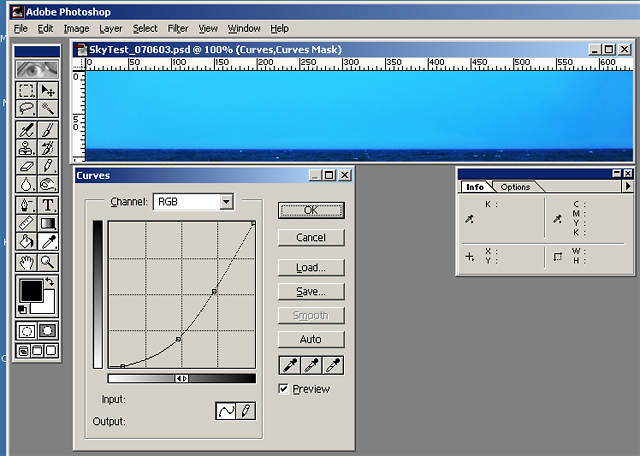Select the Magic Wand tool
This screenshot has width=640, height=456.
pos(48,108)
